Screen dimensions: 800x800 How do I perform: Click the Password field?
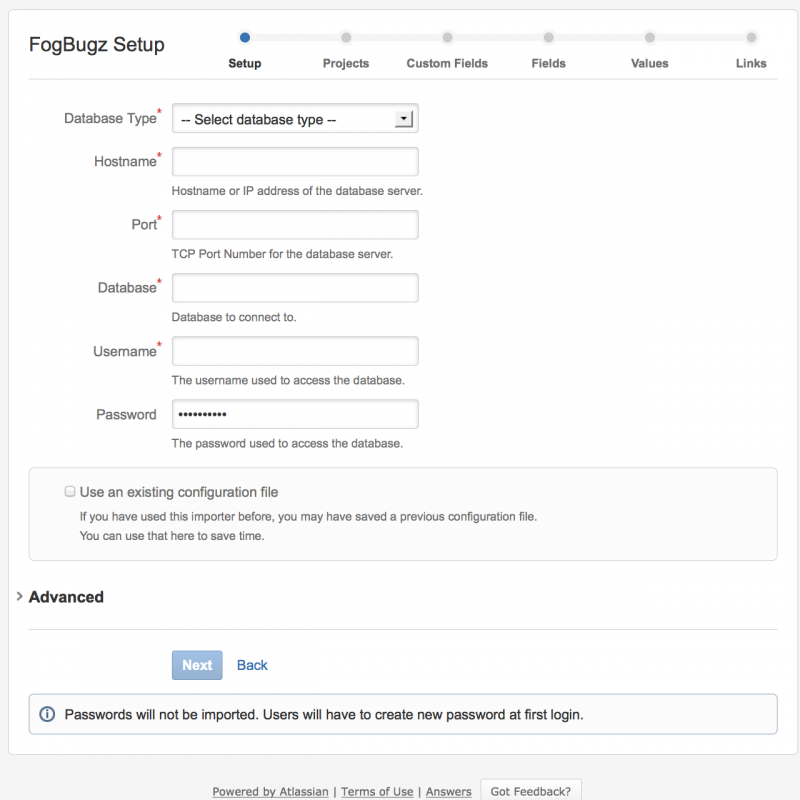tap(295, 414)
